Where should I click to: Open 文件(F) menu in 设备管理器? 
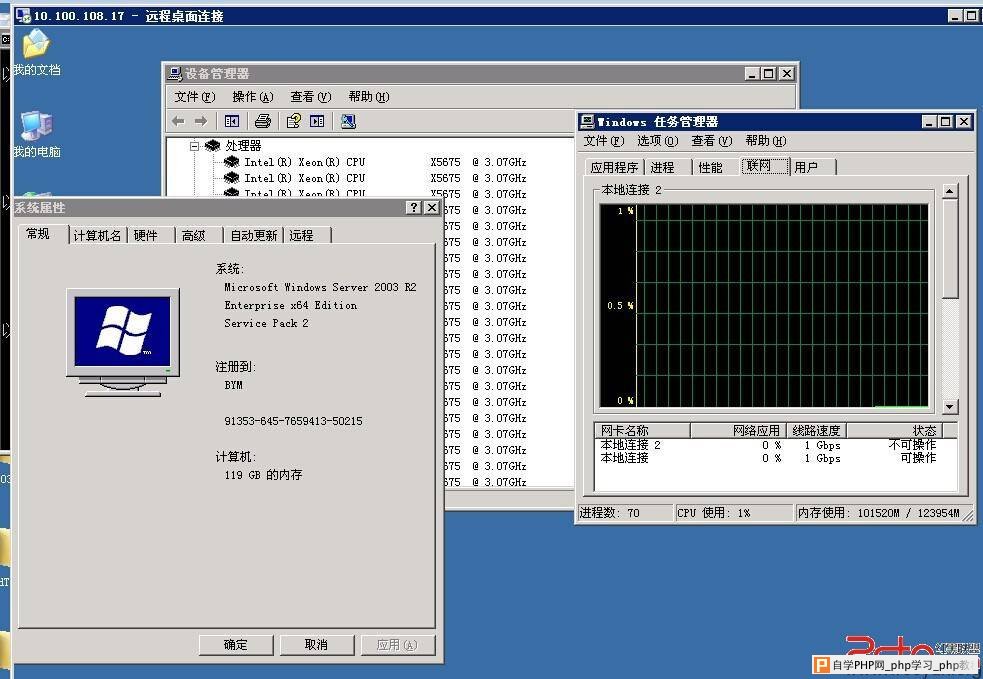(x=194, y=97)
